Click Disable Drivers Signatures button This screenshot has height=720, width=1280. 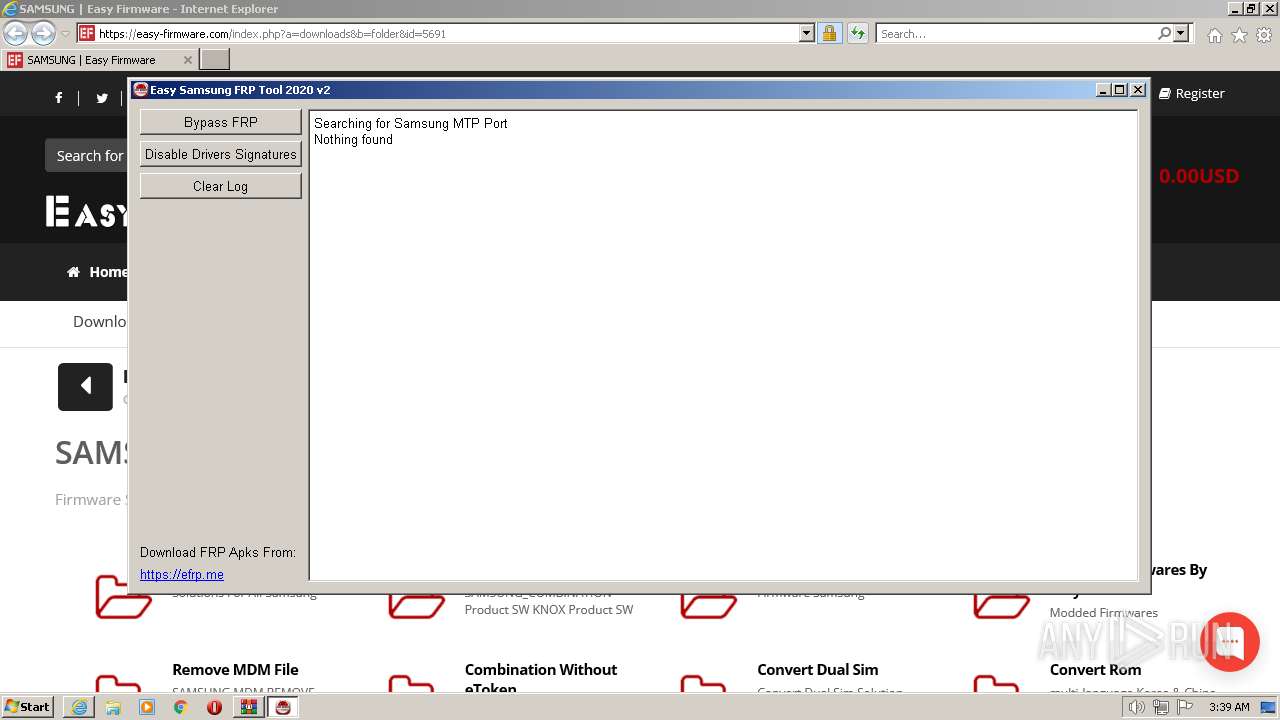(221, 154)
